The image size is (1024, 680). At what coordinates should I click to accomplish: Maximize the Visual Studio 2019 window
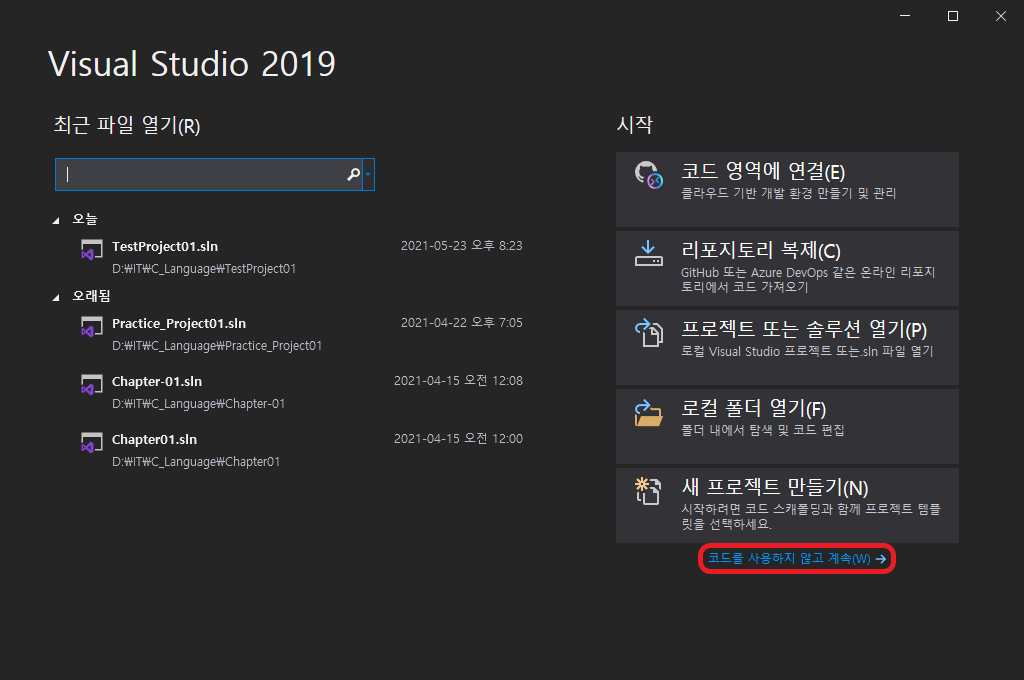(953, 16)
